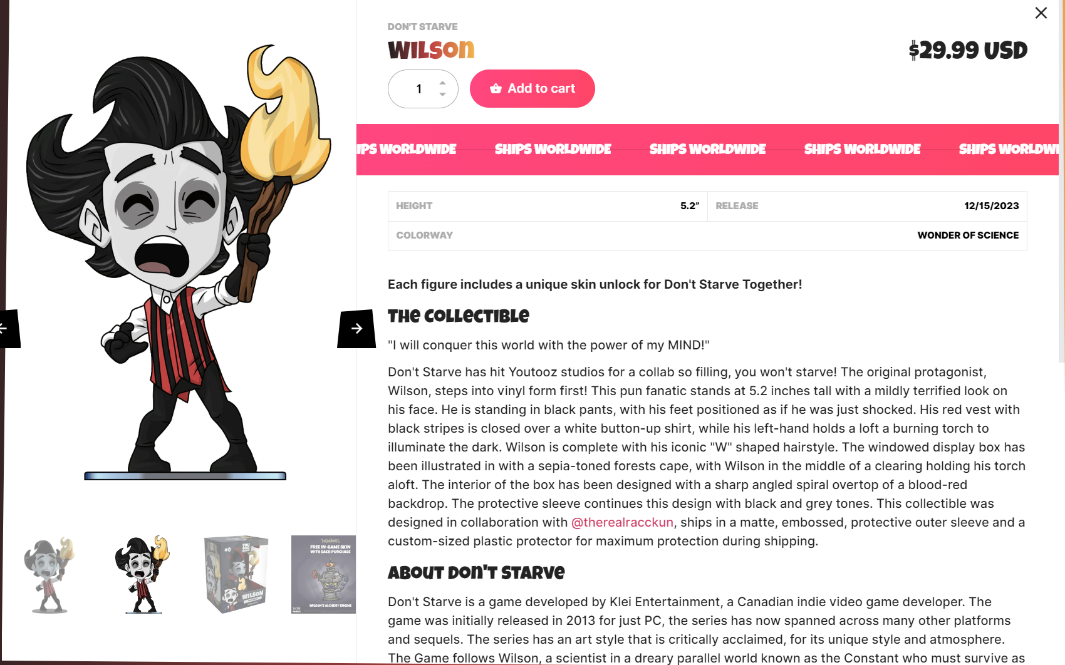Decrease quantity with the down arrow
The image size is (1065, 665).
(443, 94)
